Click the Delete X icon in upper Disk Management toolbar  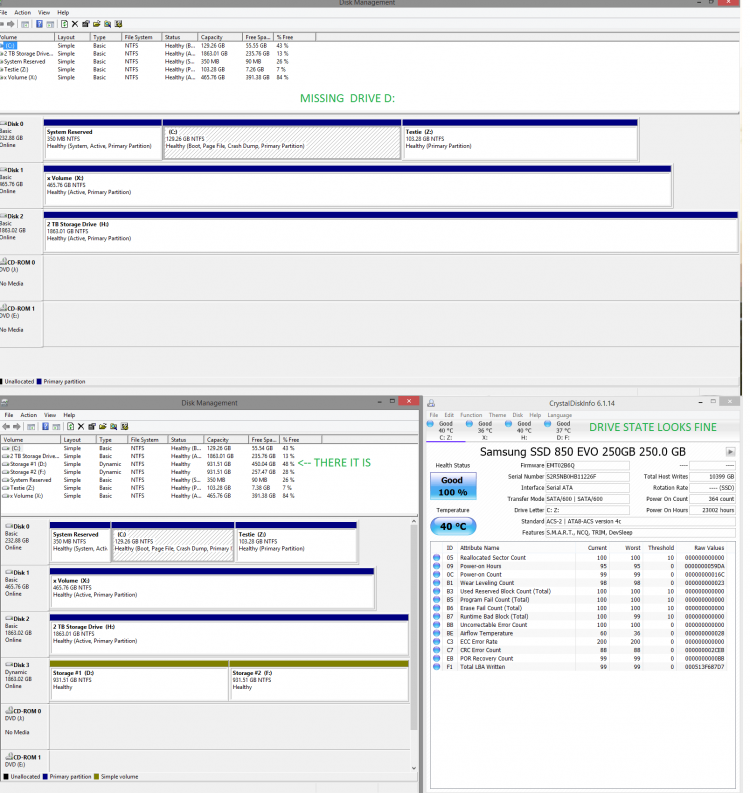75,24
